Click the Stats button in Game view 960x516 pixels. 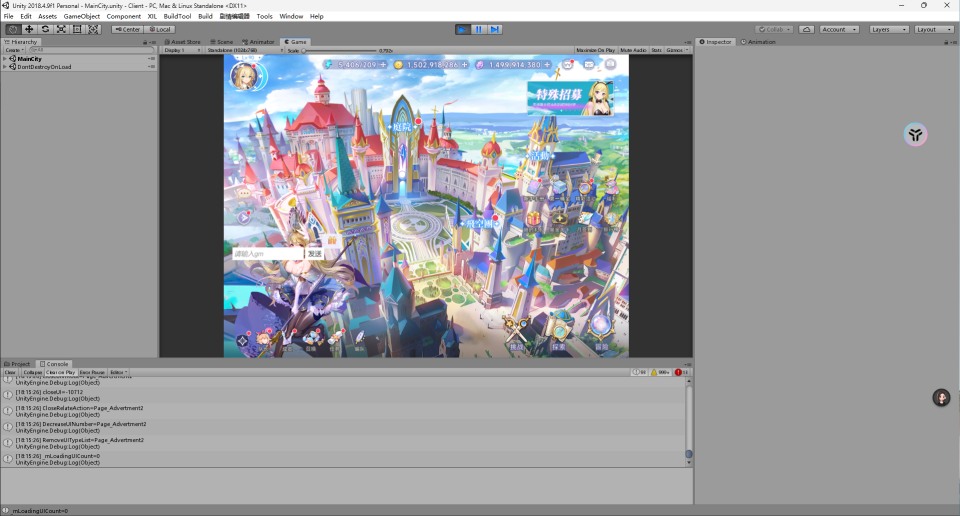coord(656,50)
